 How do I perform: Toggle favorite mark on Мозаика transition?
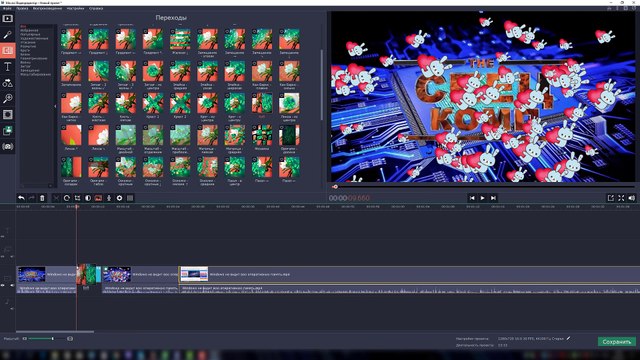(254, 127)
